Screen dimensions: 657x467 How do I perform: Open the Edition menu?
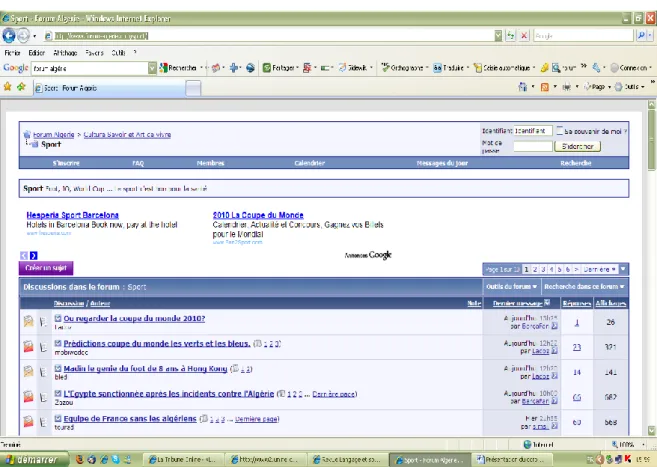(36, 53)
